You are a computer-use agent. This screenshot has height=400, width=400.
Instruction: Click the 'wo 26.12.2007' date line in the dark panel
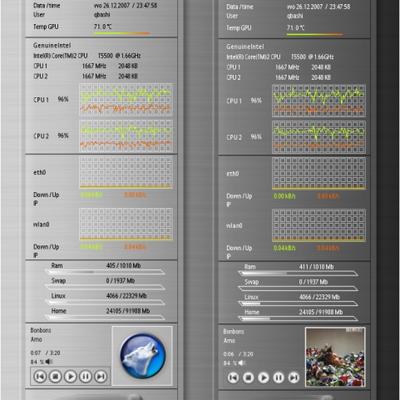click(x=319, y=7)
